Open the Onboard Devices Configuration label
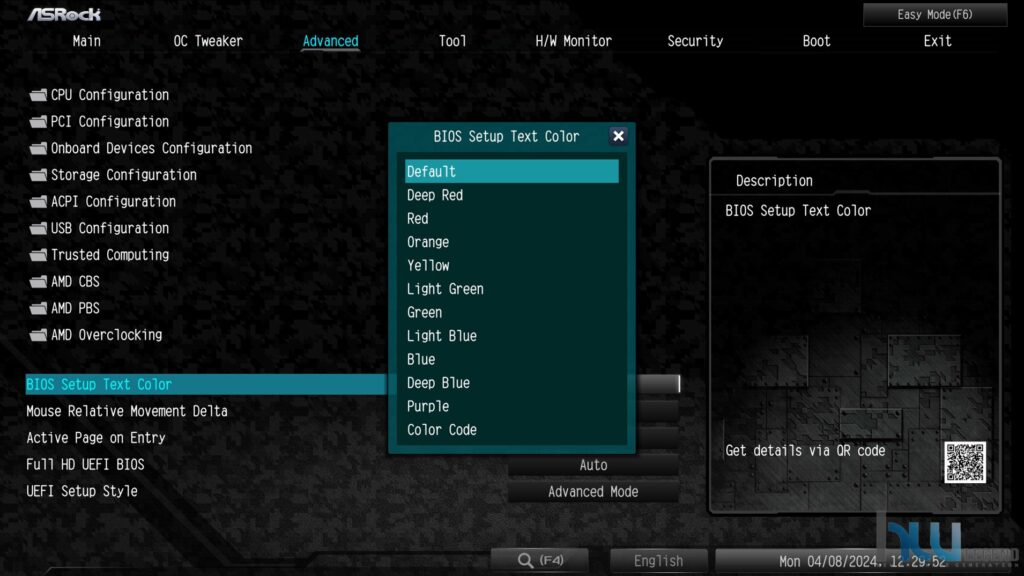This screenshot has width=1024, height=576. [152, 148]
